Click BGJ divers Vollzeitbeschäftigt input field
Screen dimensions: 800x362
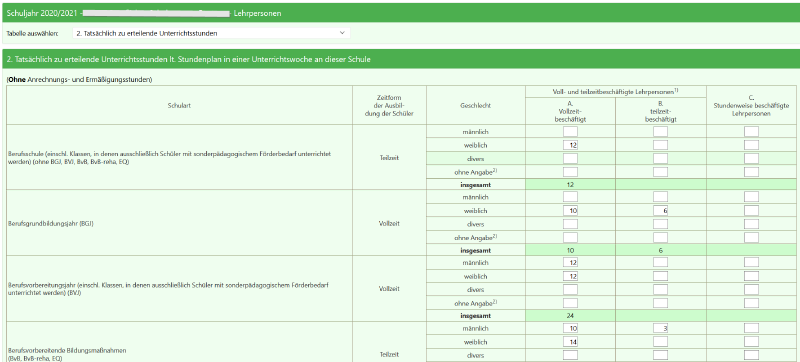pos(570,223)
